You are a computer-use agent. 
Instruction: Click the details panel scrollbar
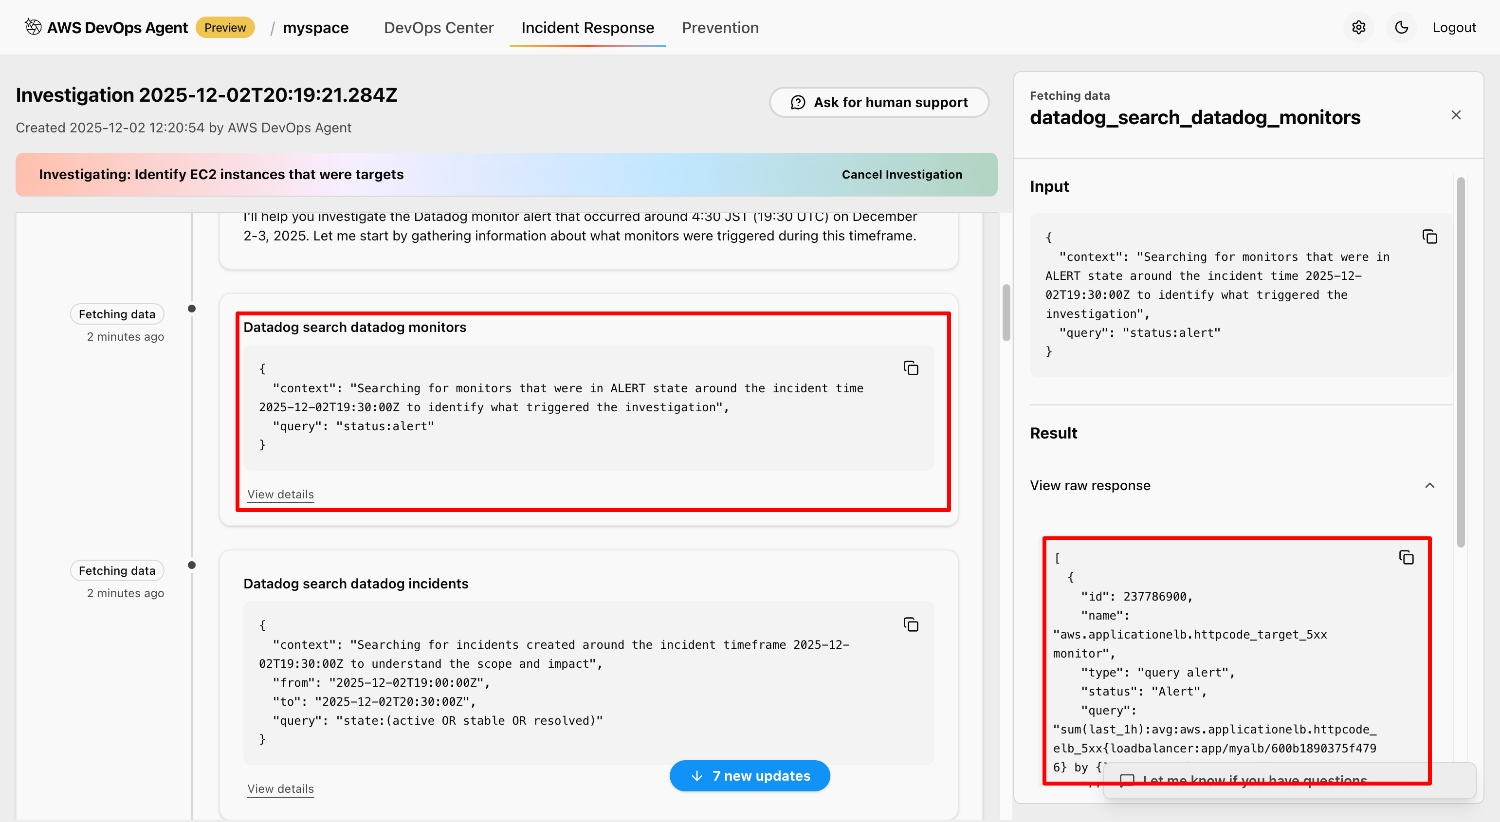coord(1461,362)
